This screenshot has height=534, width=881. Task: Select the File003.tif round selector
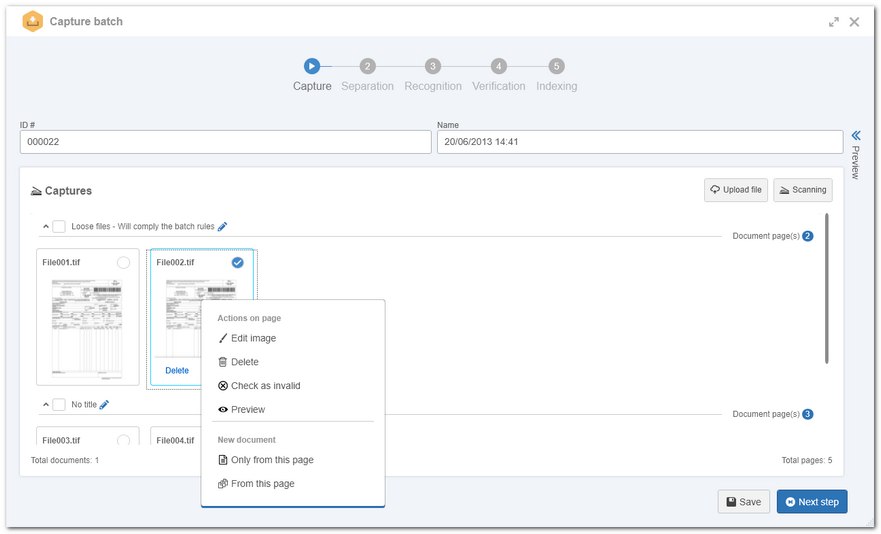pos(124,440)
